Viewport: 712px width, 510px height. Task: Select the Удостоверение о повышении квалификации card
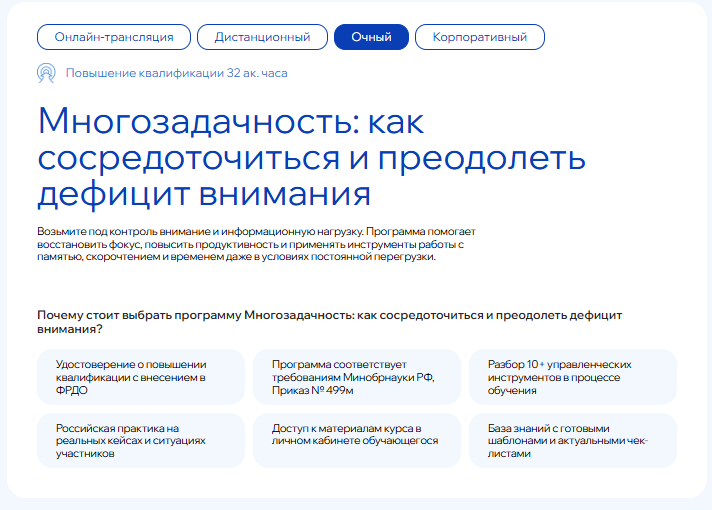pos(141,377)
